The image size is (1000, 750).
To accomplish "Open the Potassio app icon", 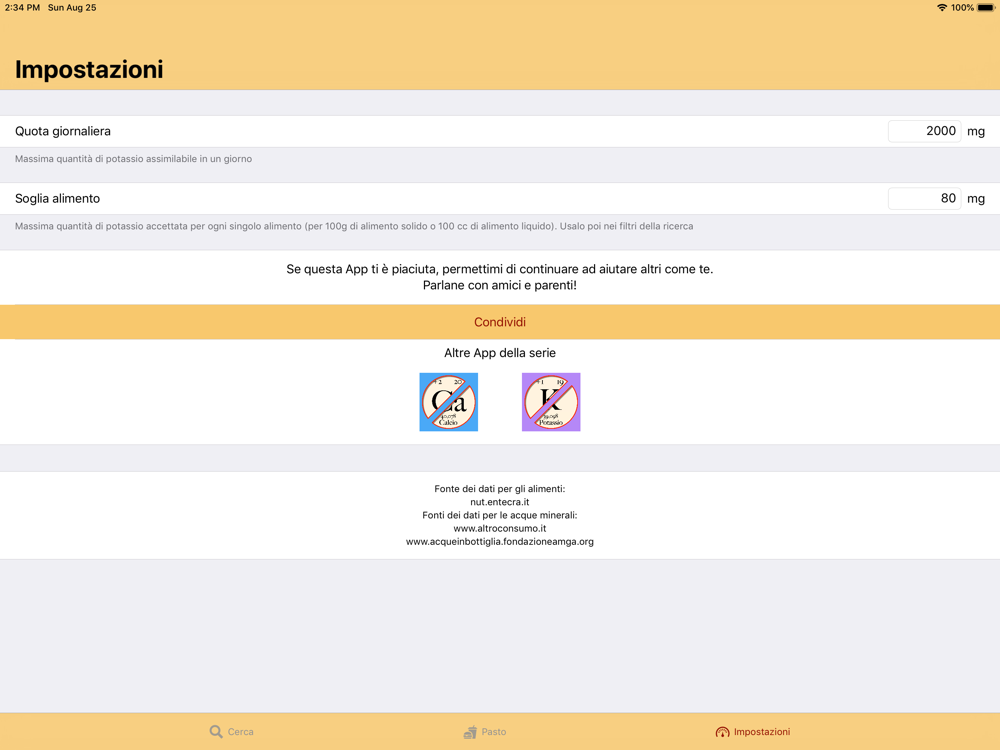I will [x=551, y=402].
